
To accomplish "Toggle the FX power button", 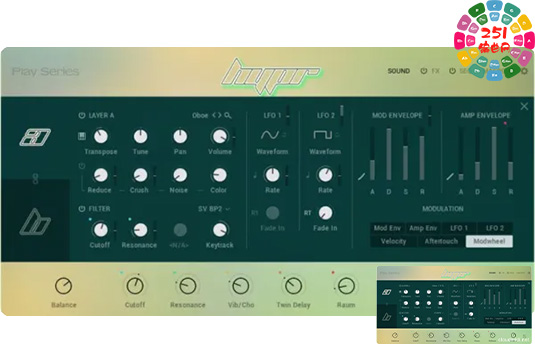I will pos(423,71).
